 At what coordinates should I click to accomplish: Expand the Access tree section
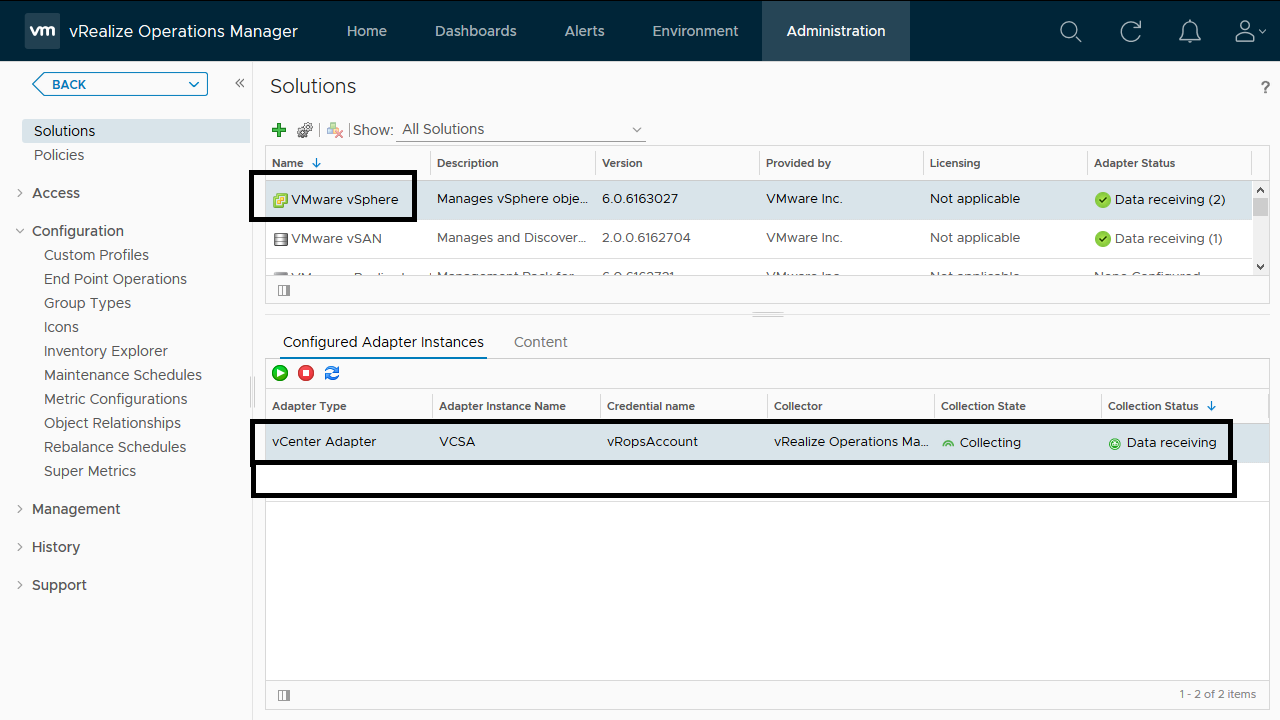click(20, 193)
